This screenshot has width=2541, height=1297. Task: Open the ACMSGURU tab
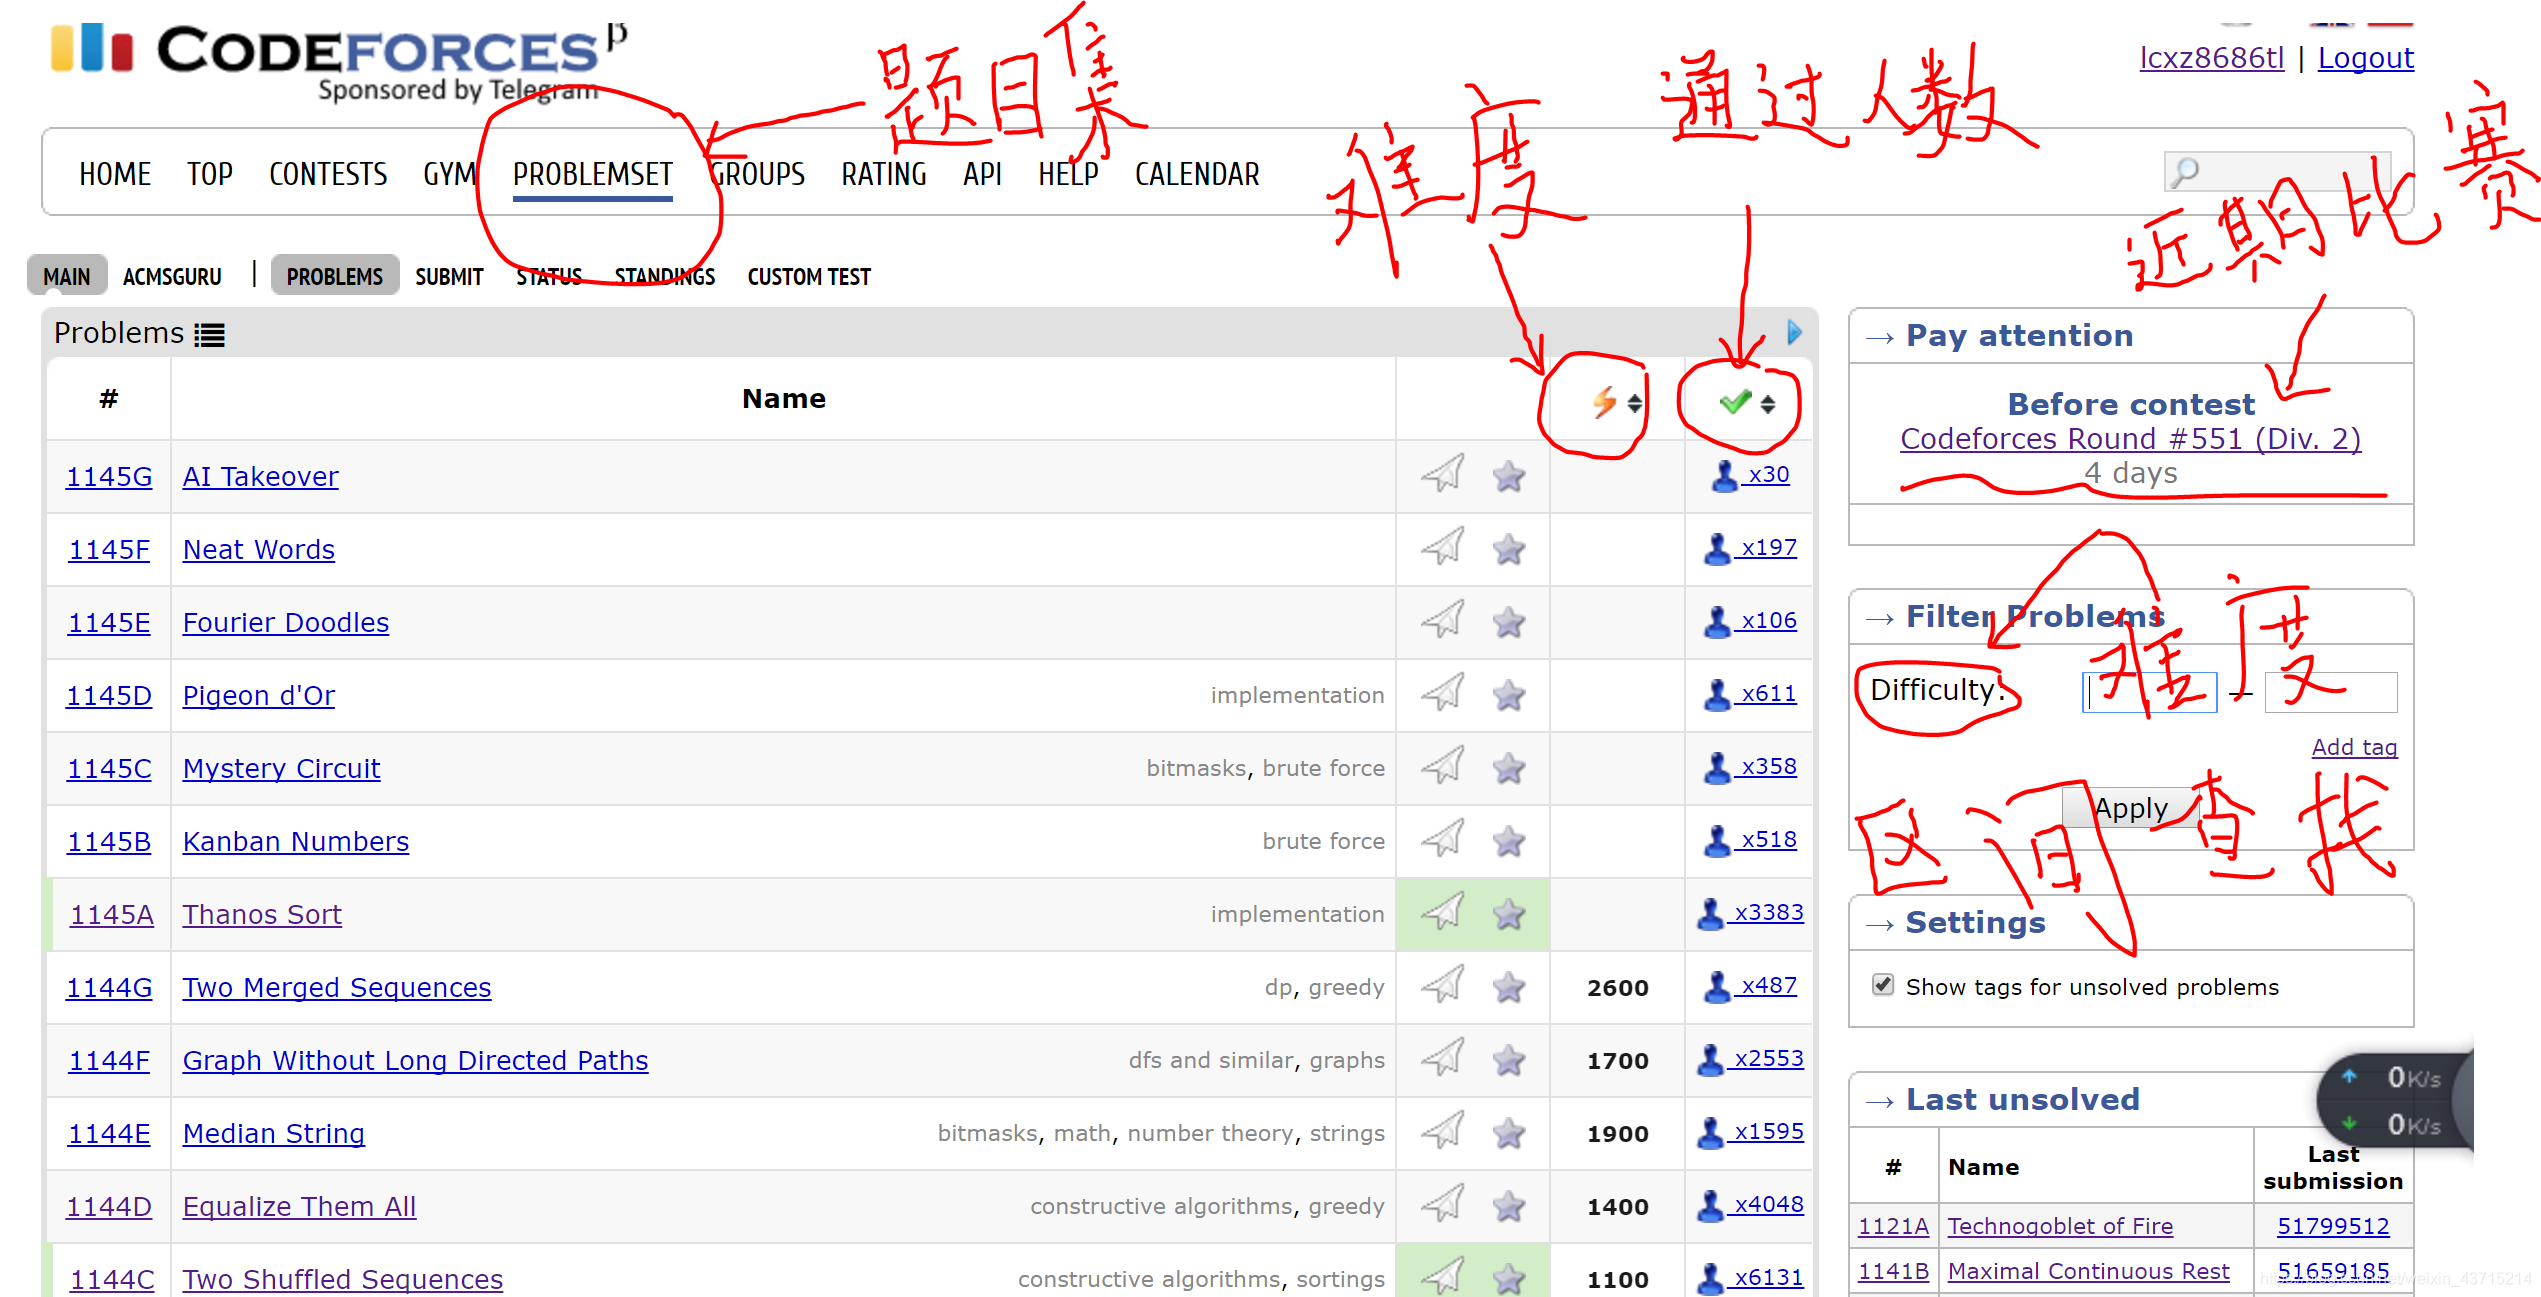point(172,277)
